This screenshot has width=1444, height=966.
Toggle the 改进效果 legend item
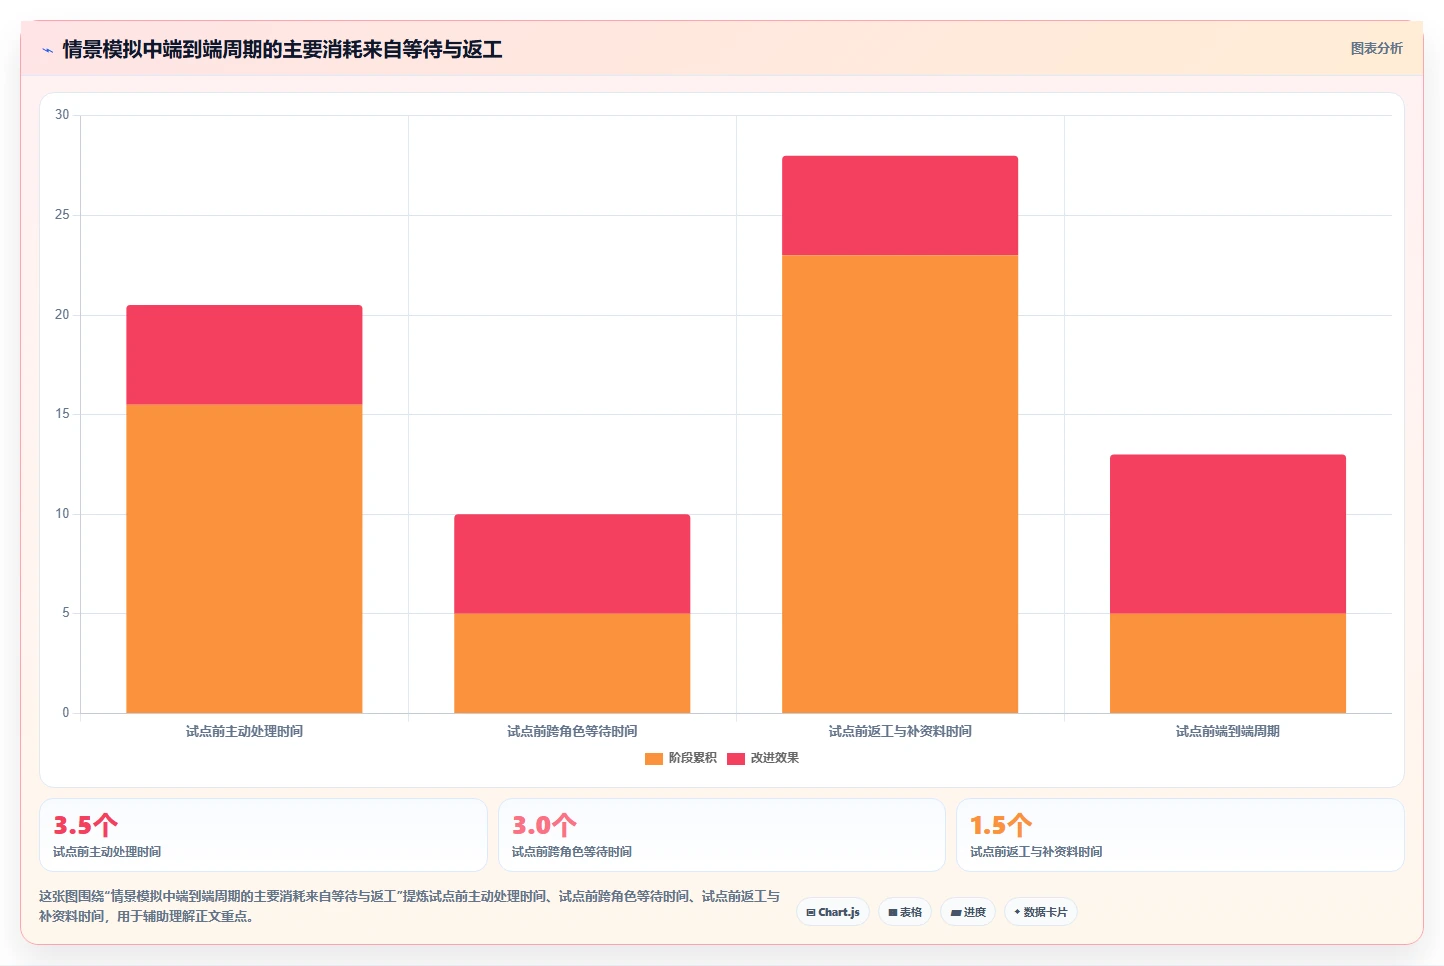click(x=763, y=758)
